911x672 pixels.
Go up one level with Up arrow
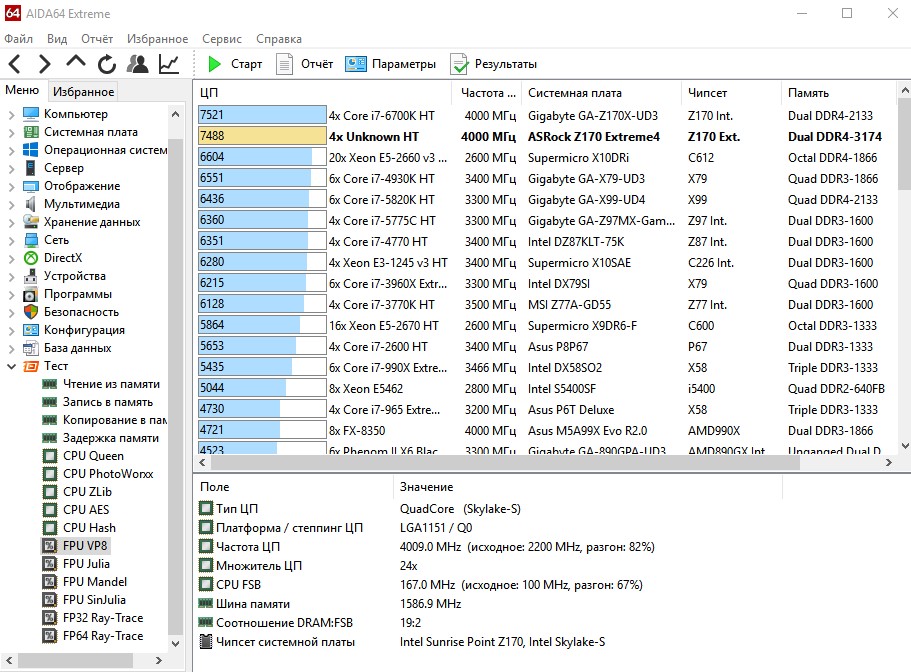[76, 62]
